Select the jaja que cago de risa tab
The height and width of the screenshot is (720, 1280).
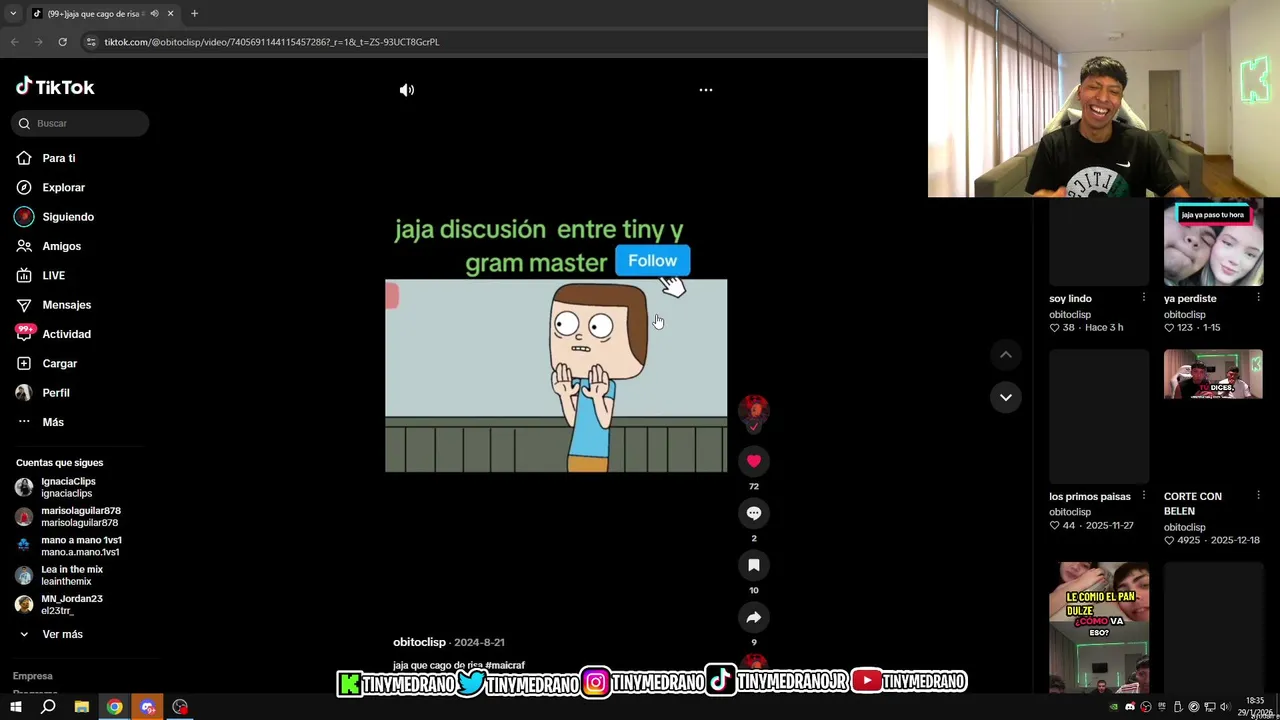102,13
